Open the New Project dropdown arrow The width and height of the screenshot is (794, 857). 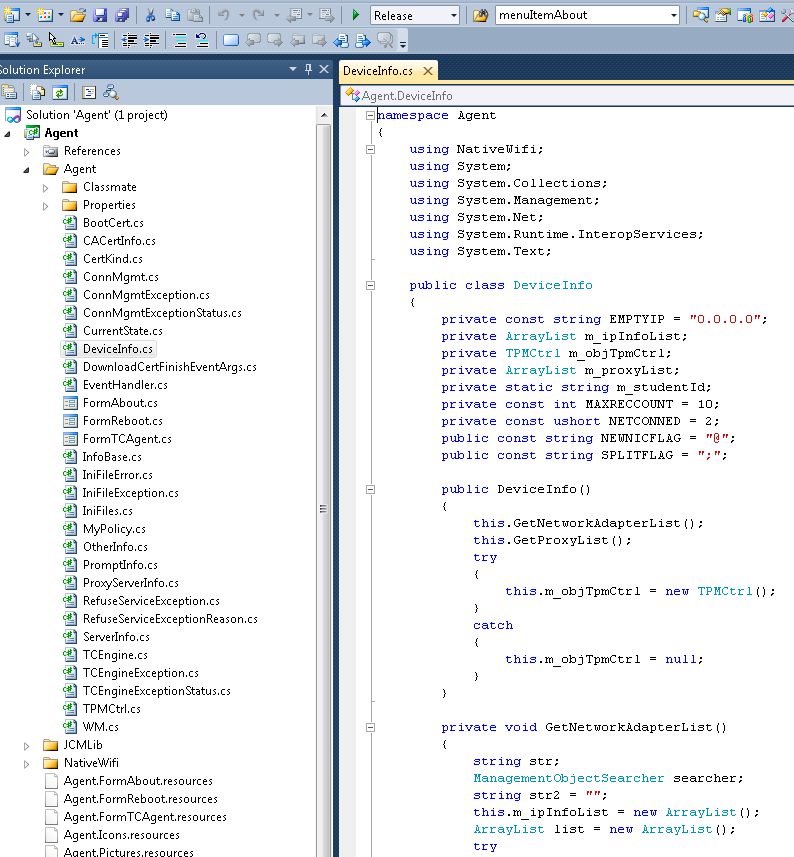click(x=27, y=15)
